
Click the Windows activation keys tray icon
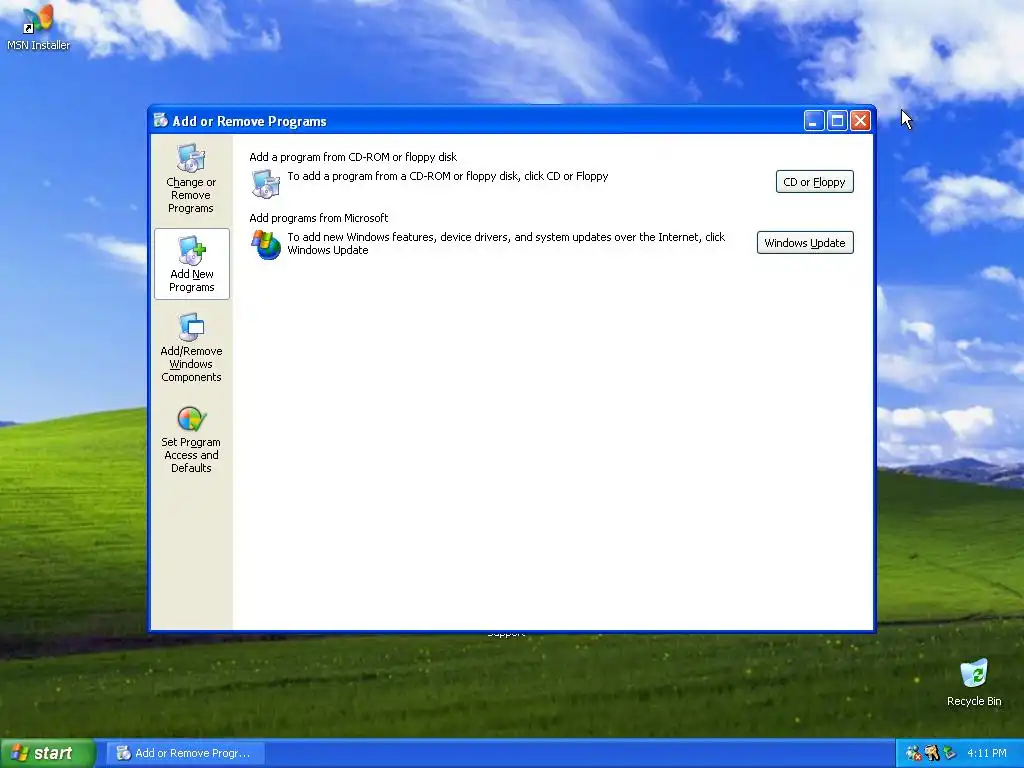(931, 753)
